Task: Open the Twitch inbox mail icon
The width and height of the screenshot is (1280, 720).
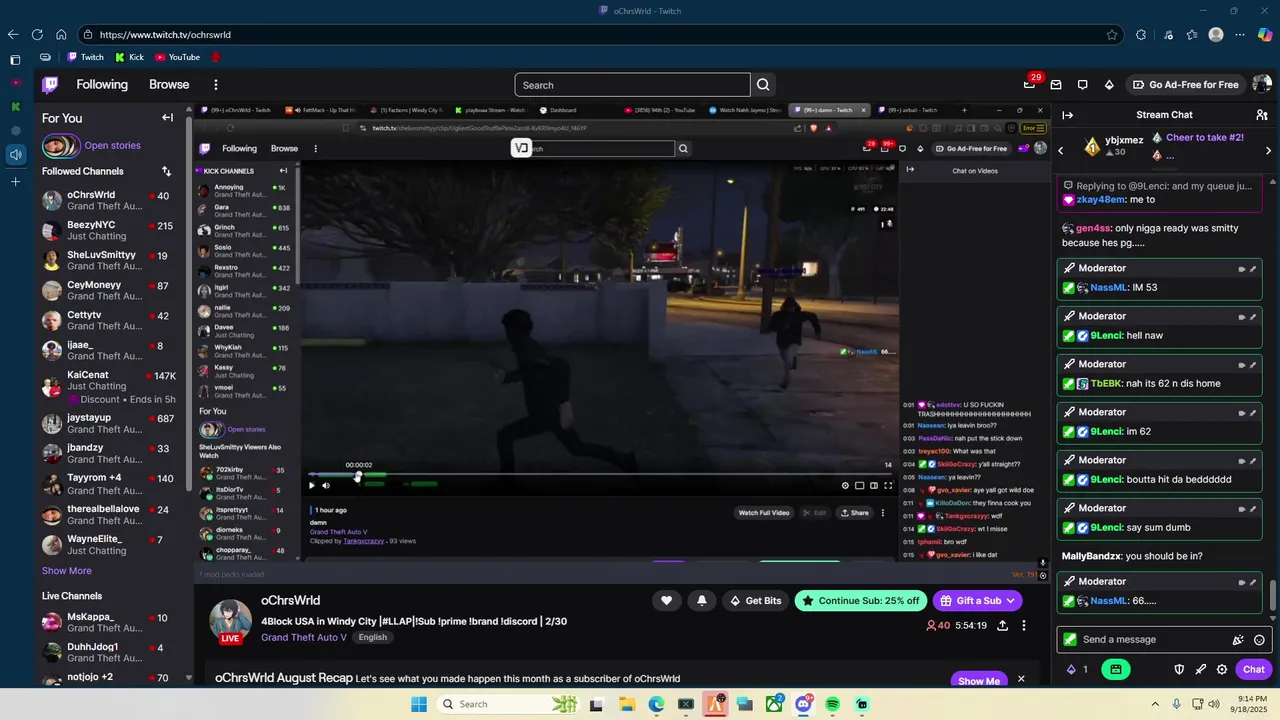Action: click(x=1056, y=85)
